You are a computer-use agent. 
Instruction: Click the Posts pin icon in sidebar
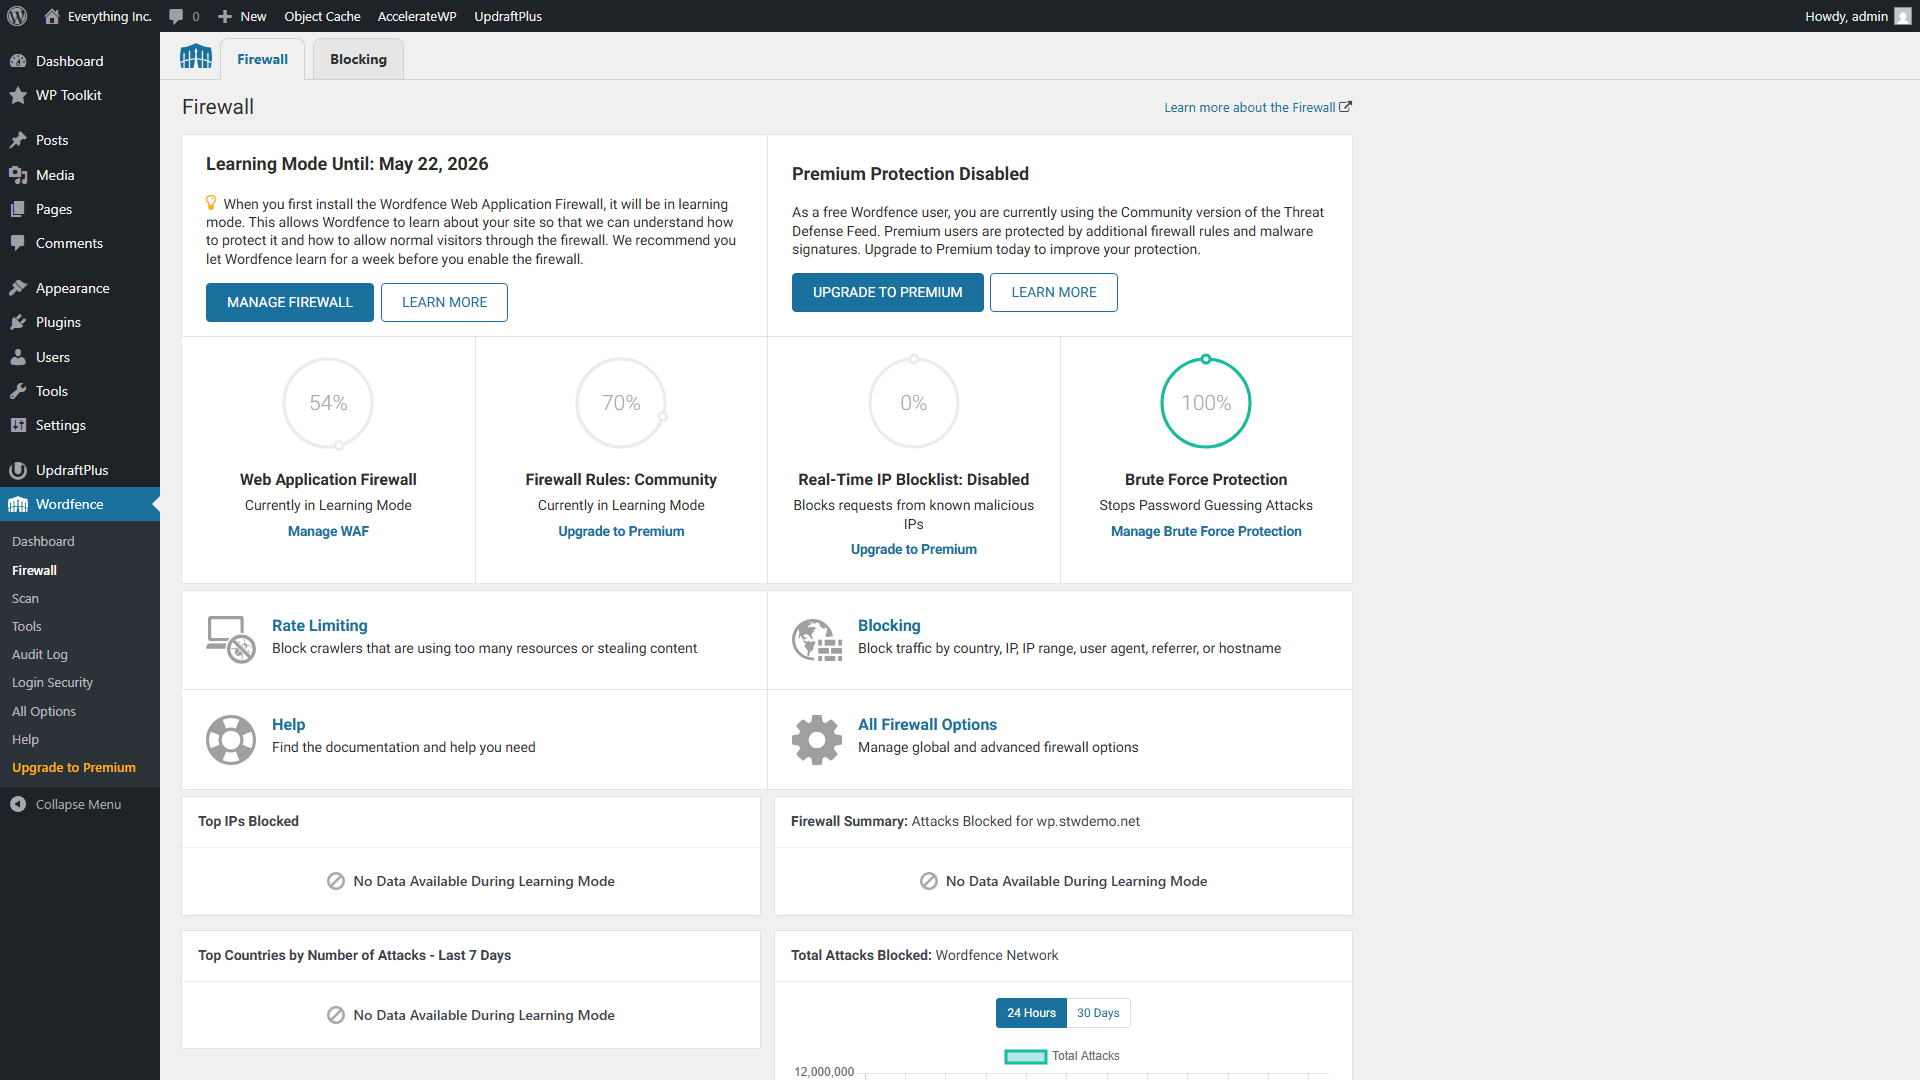pos(18,140)
